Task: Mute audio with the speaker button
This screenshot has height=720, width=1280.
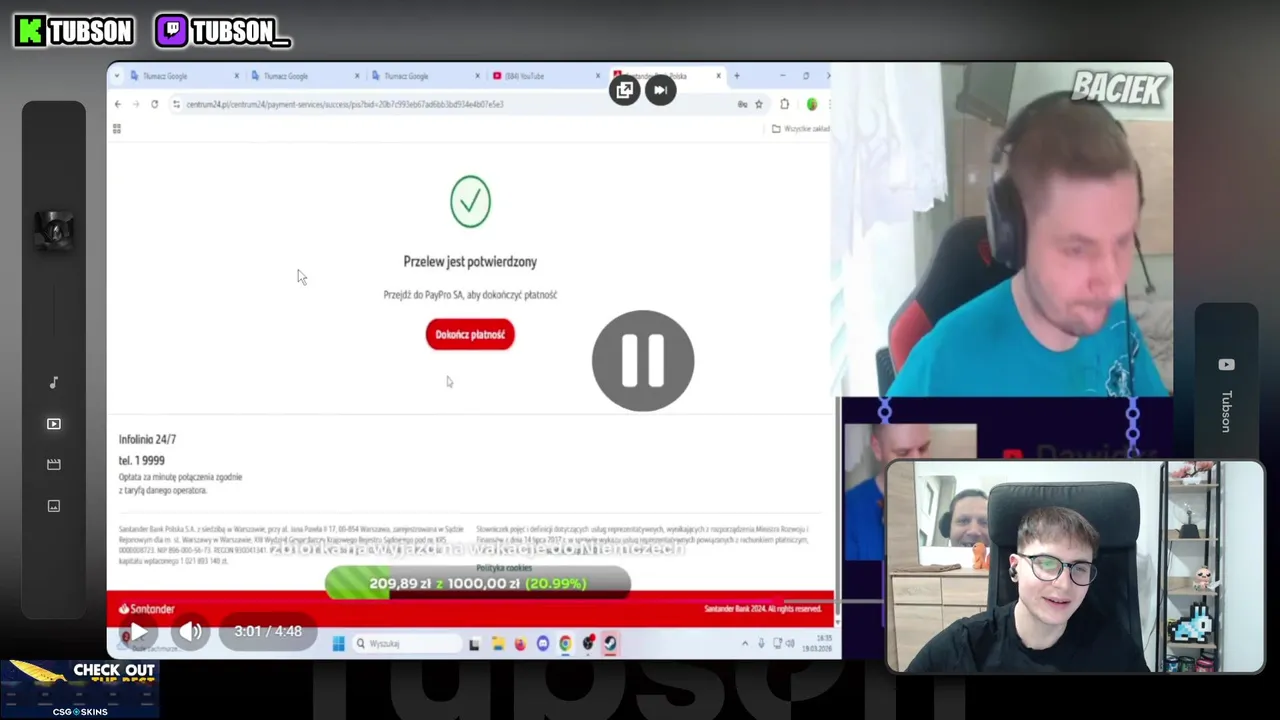Action: [x=191, y=632]
